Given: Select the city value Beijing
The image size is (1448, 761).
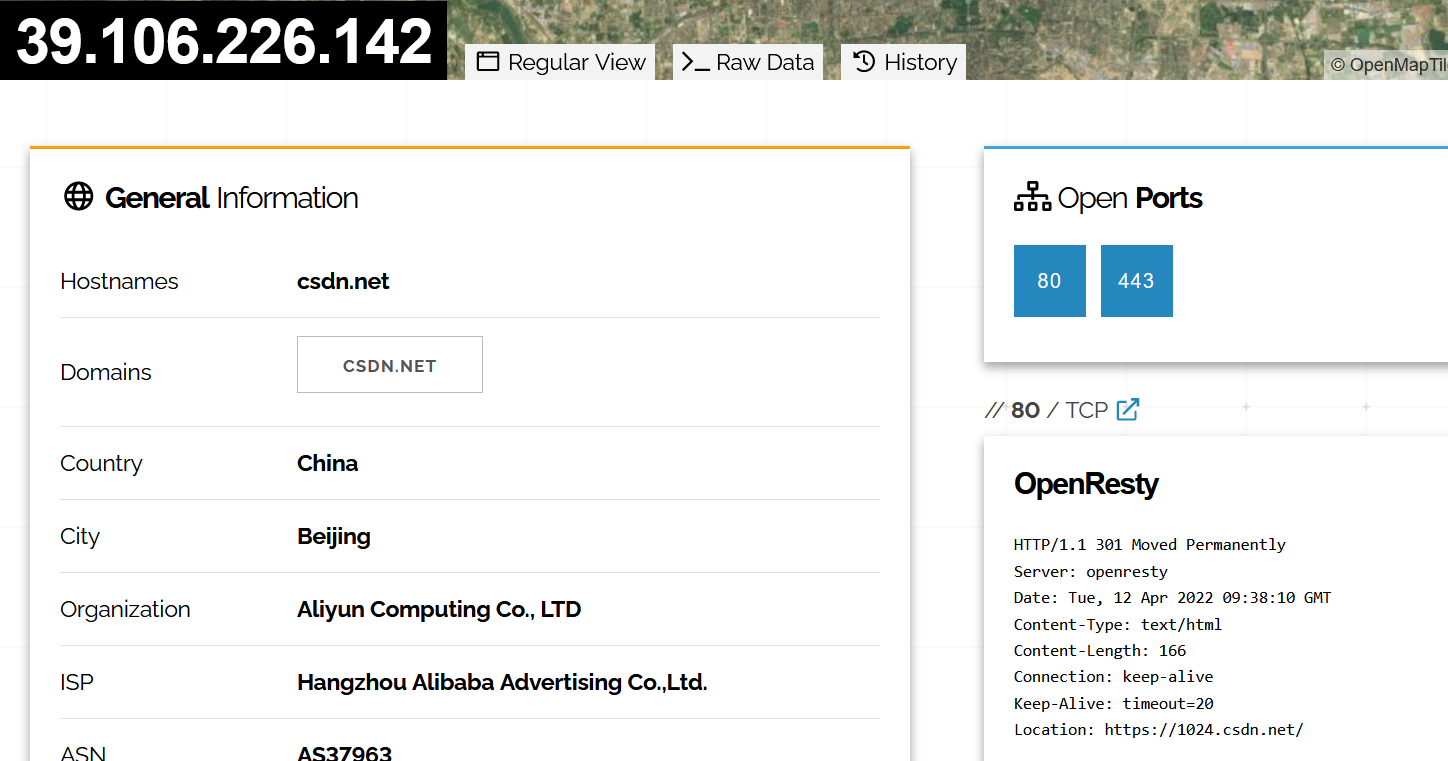Looking at the screenshot, I should point(334,537).
